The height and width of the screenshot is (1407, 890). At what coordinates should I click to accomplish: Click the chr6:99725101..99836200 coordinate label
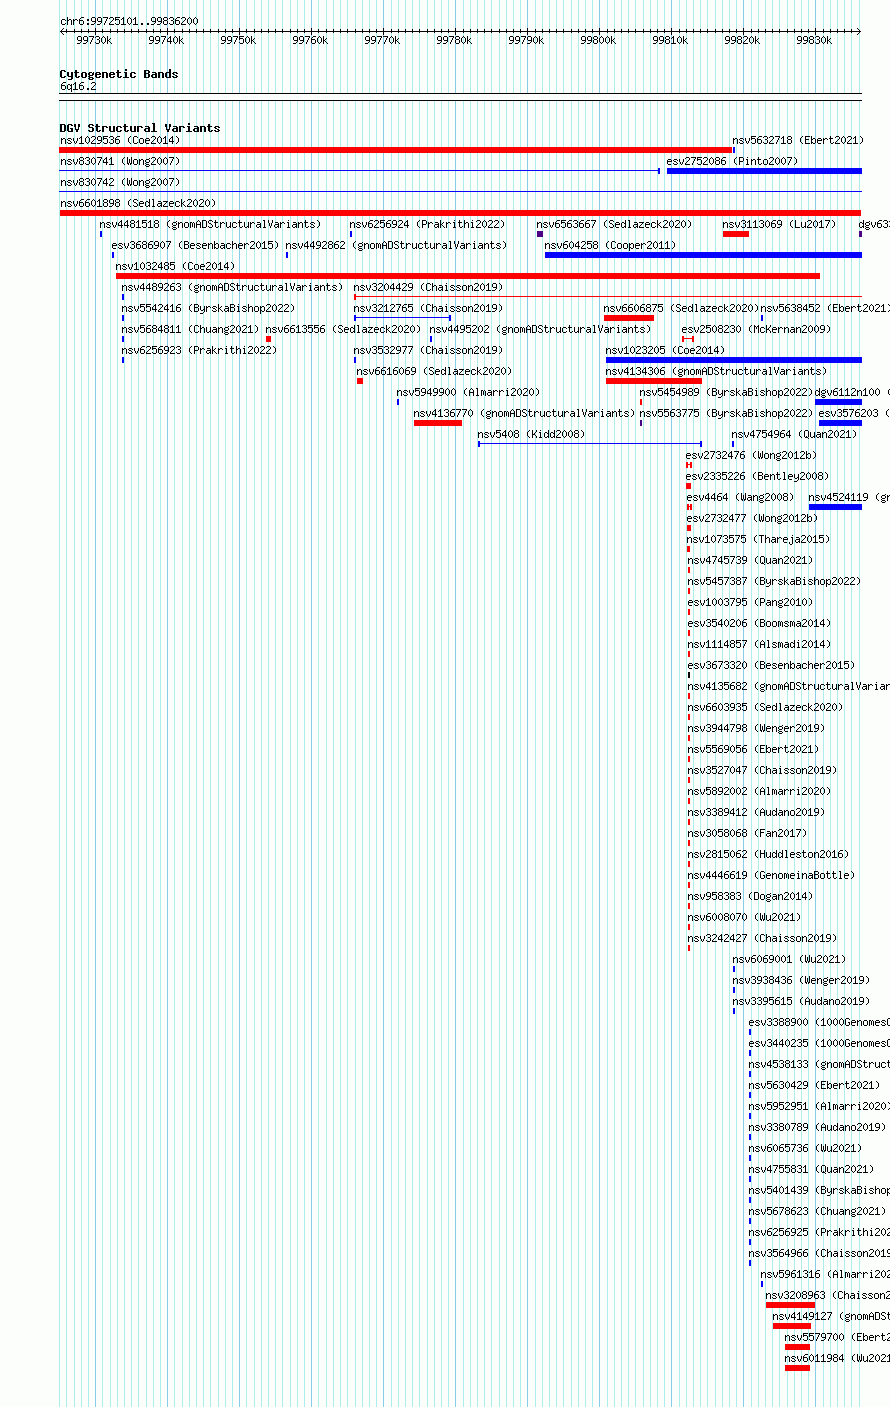(129, 21)
